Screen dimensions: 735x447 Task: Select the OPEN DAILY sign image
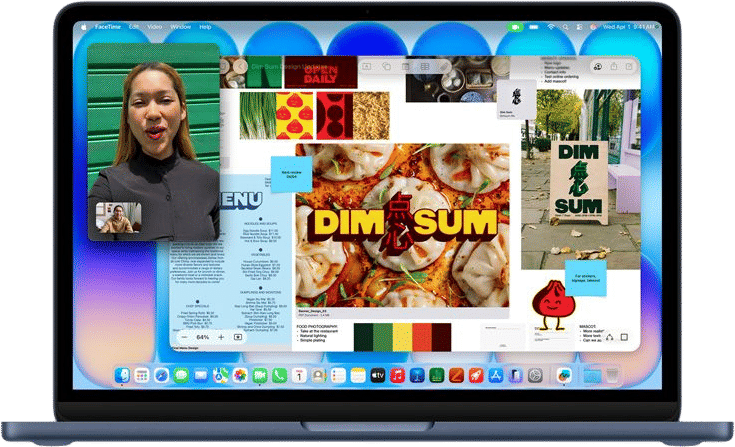(321, 72)
